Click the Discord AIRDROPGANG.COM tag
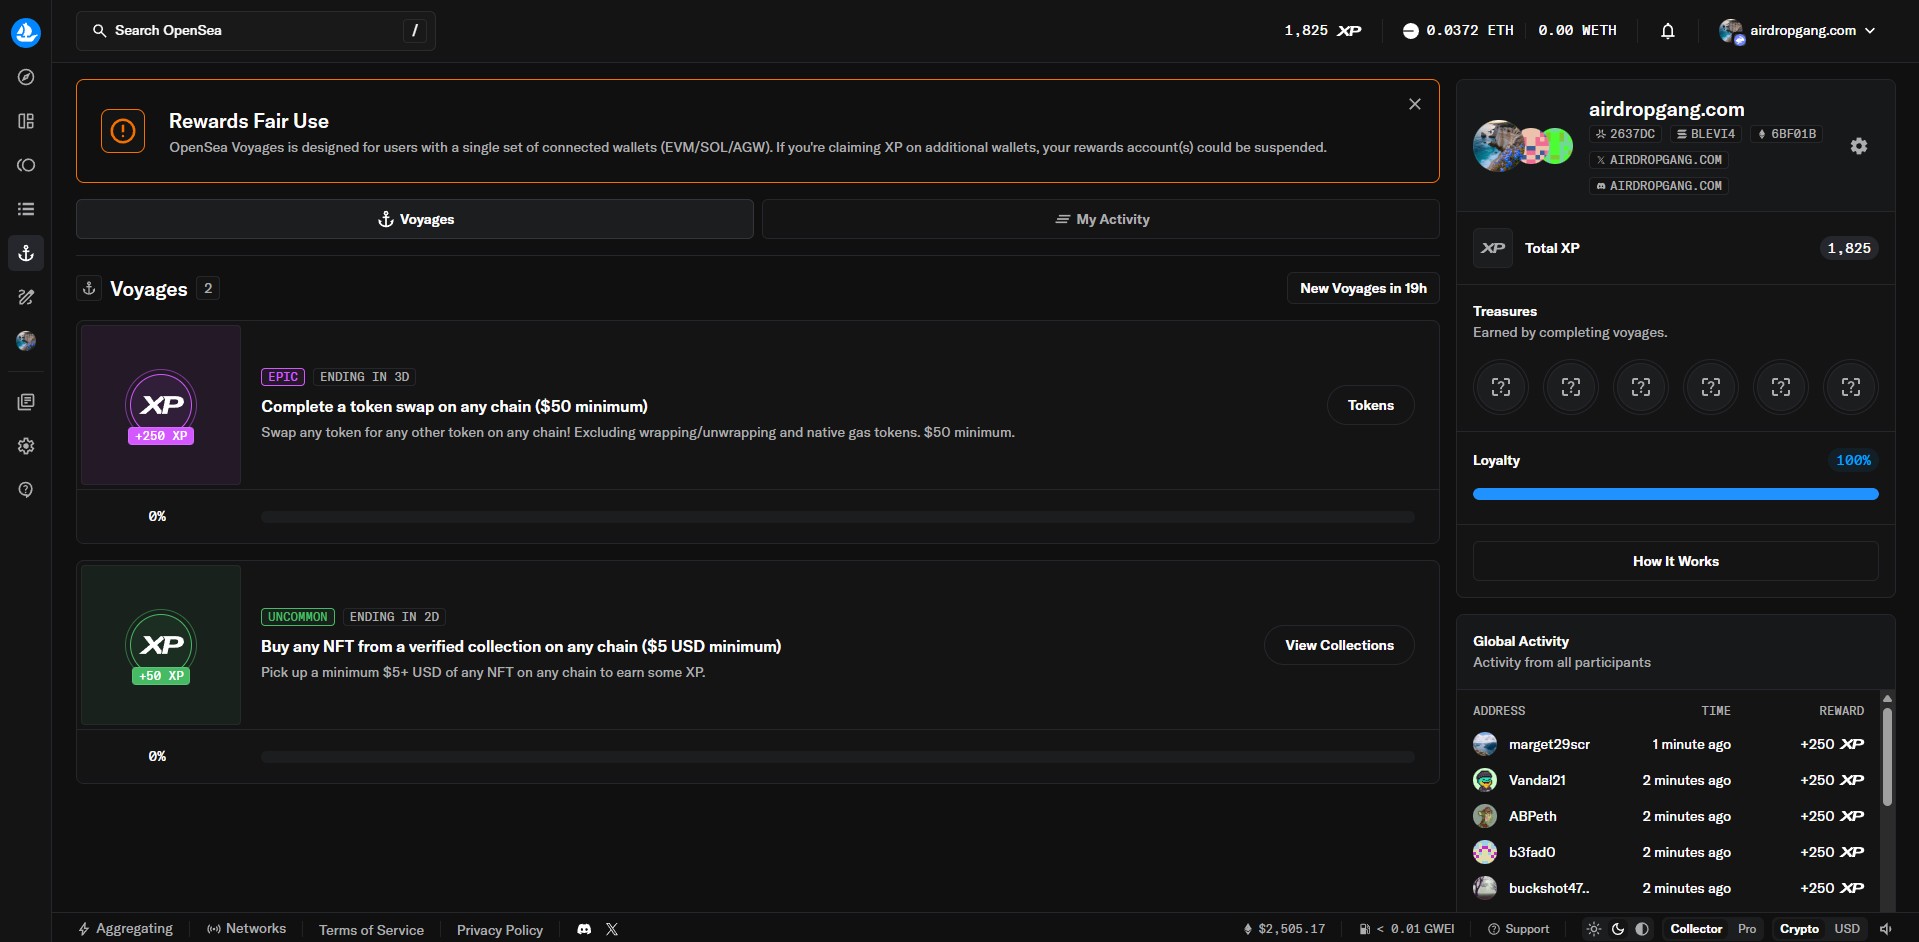This screenshot has width=1919, height=942. point(1660,186)
